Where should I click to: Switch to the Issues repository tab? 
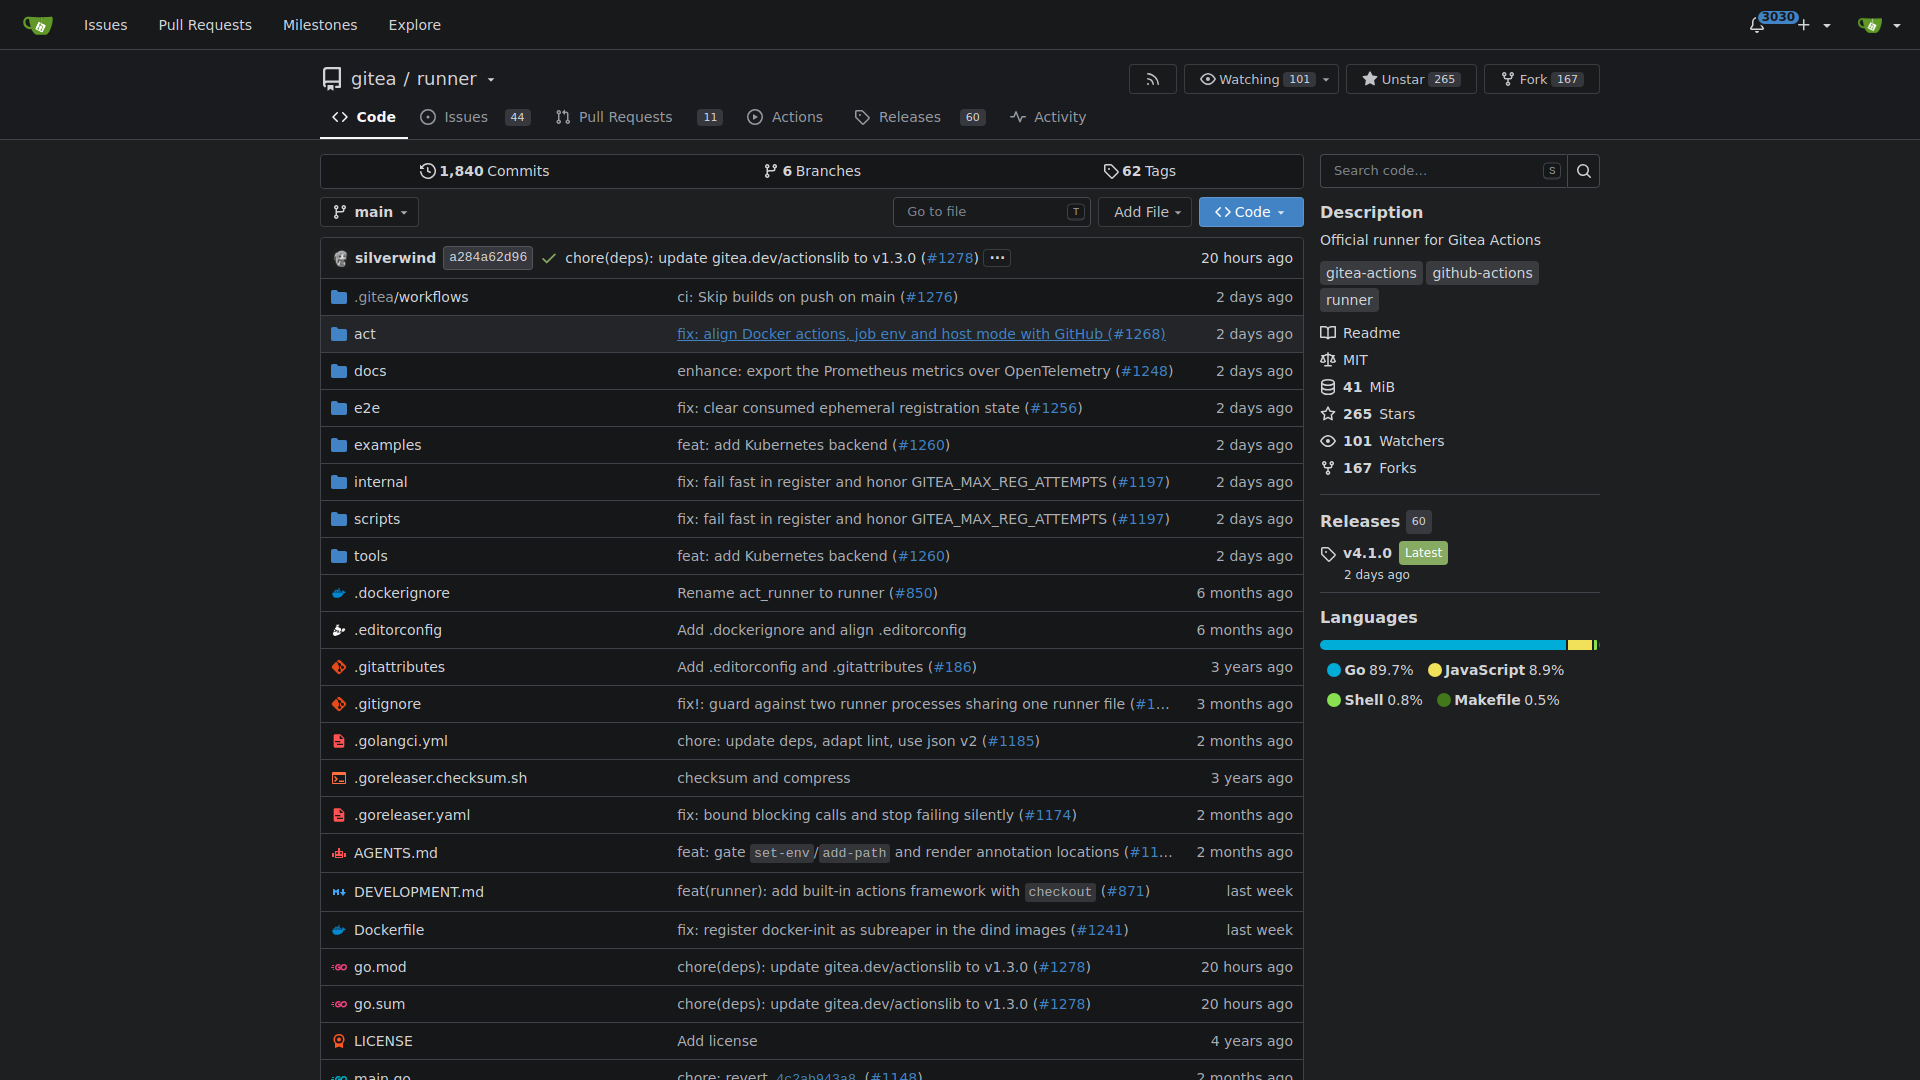475,117
